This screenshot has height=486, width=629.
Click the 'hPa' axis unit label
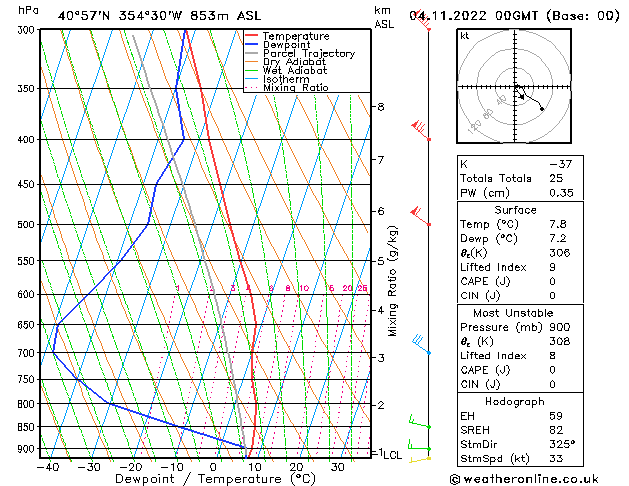(28, 10)
